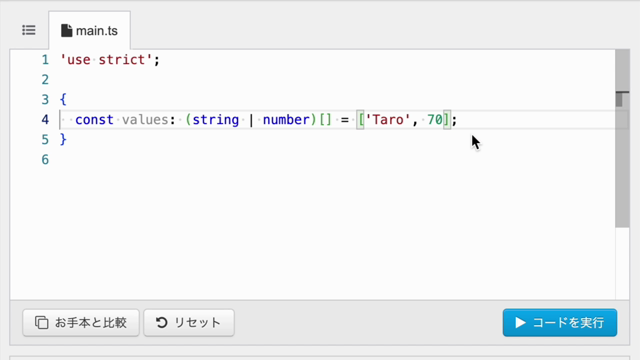Click the reset arrow icon in リセット
Viewport: 640px width, 360px height.
[162, 322]
